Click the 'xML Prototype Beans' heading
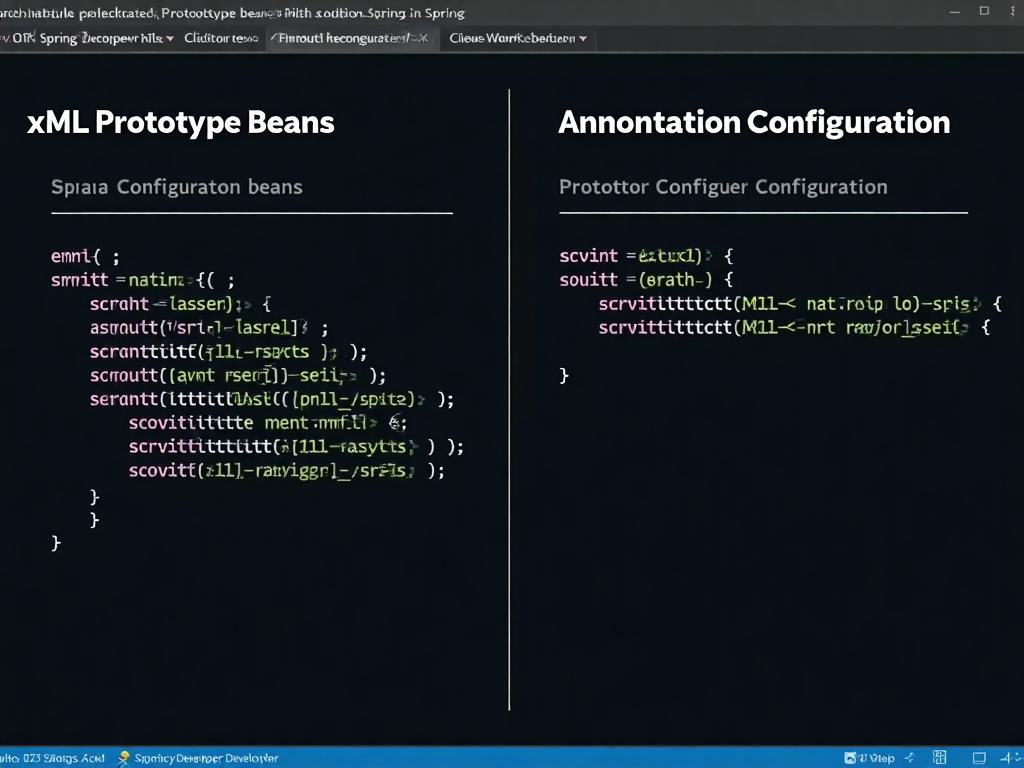The width and height of the screenshot is (1024, 768). pyautogui.click(x=181, y=123)
